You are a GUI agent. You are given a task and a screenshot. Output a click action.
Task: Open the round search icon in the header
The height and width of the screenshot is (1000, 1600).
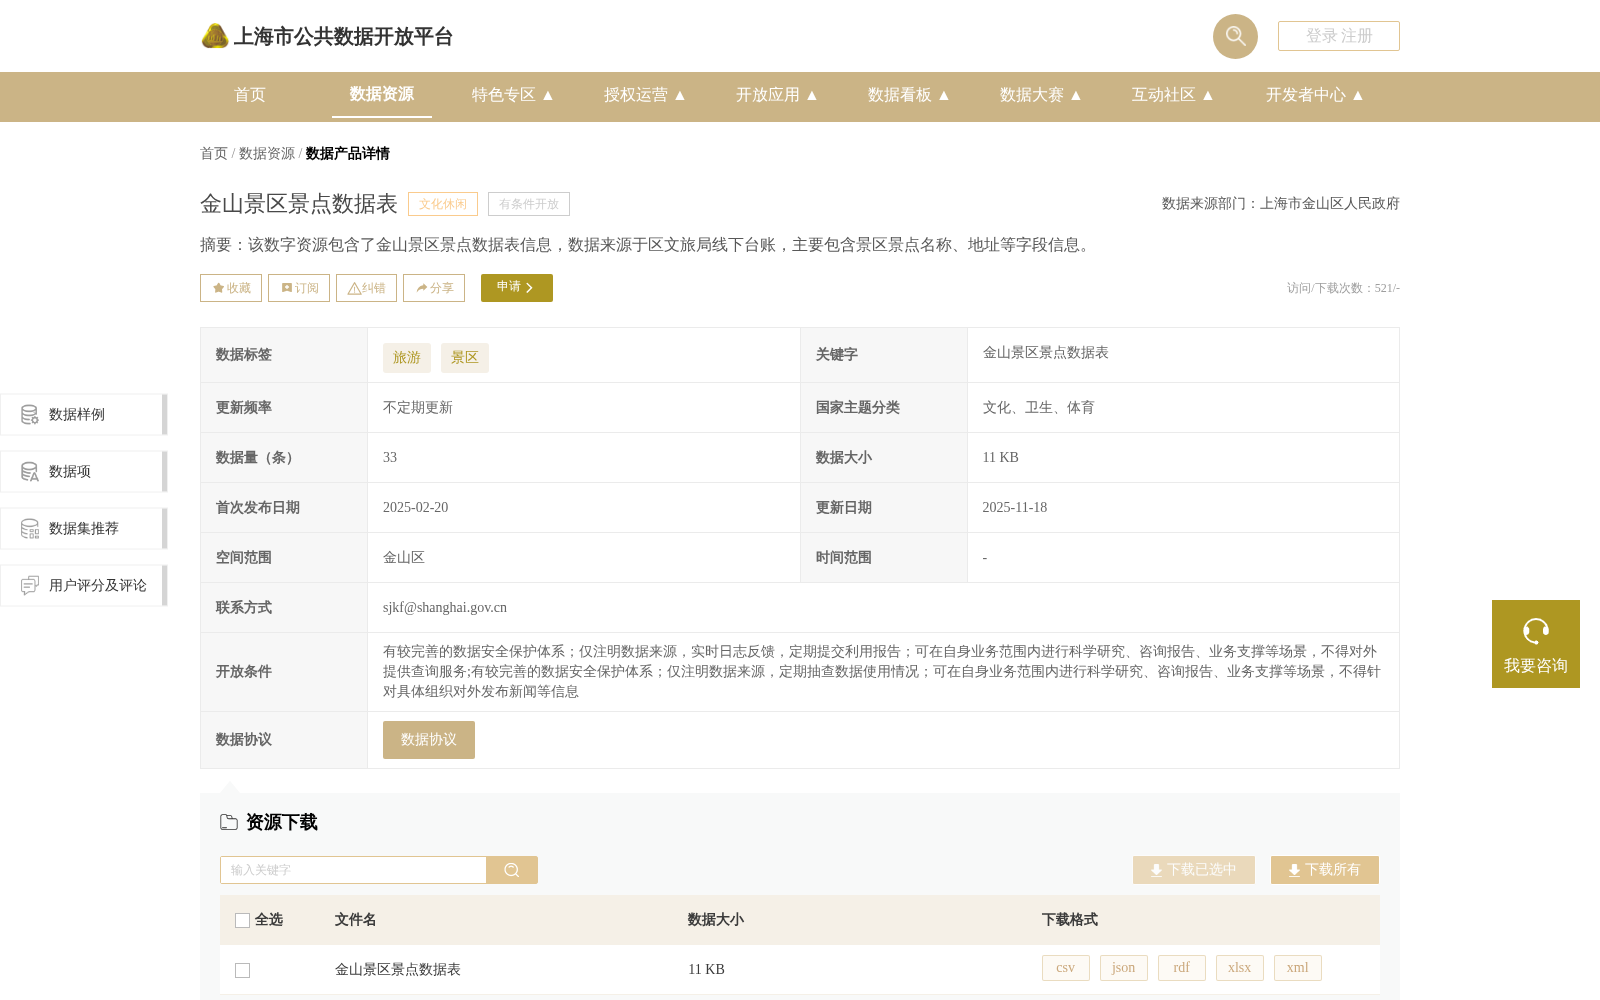click(x=1235, y=36)
